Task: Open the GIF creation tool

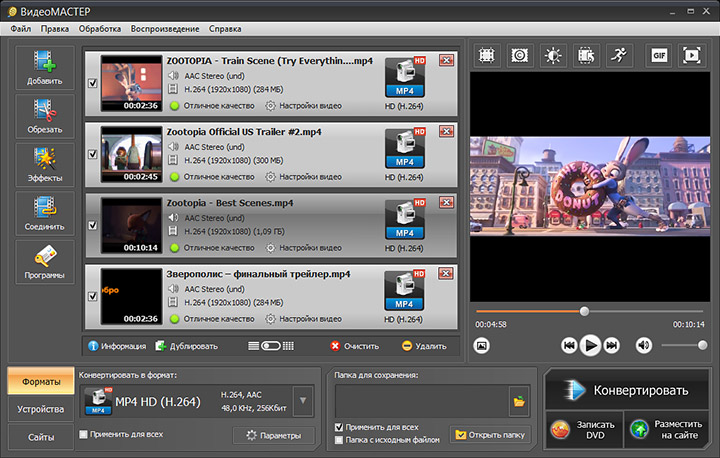Action: [x=659, y=56]
